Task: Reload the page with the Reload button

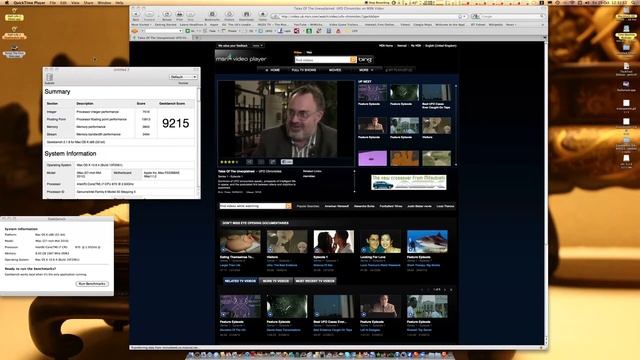Action: [x=167, y=15]
